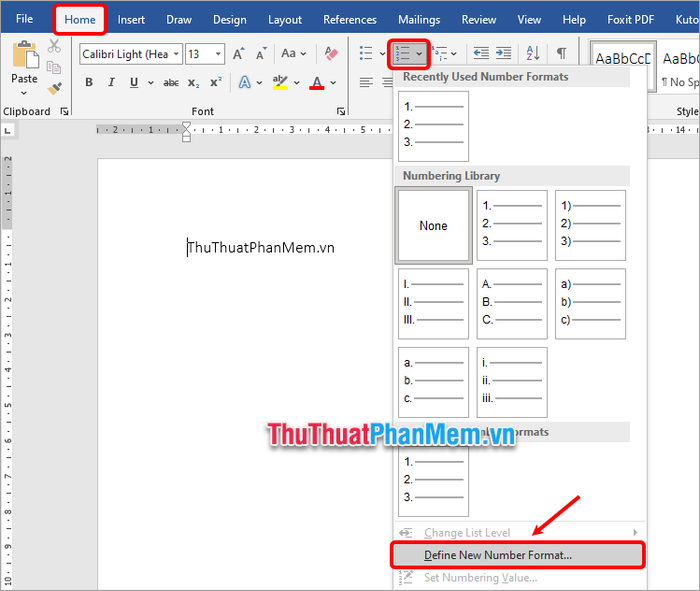Decrease paragraph indent
This screenshot has width=700, height=591.
coord(481,54)
